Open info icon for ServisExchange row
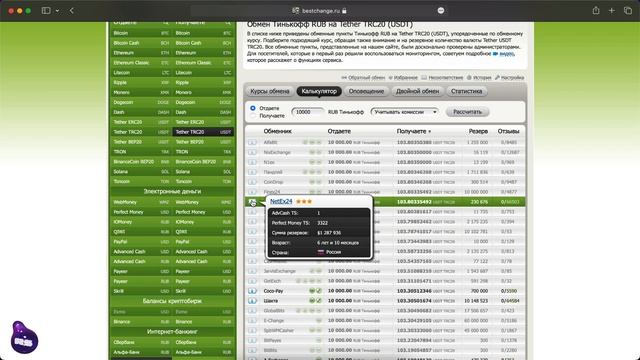The image size is (640, 360). tap(252, 271)
